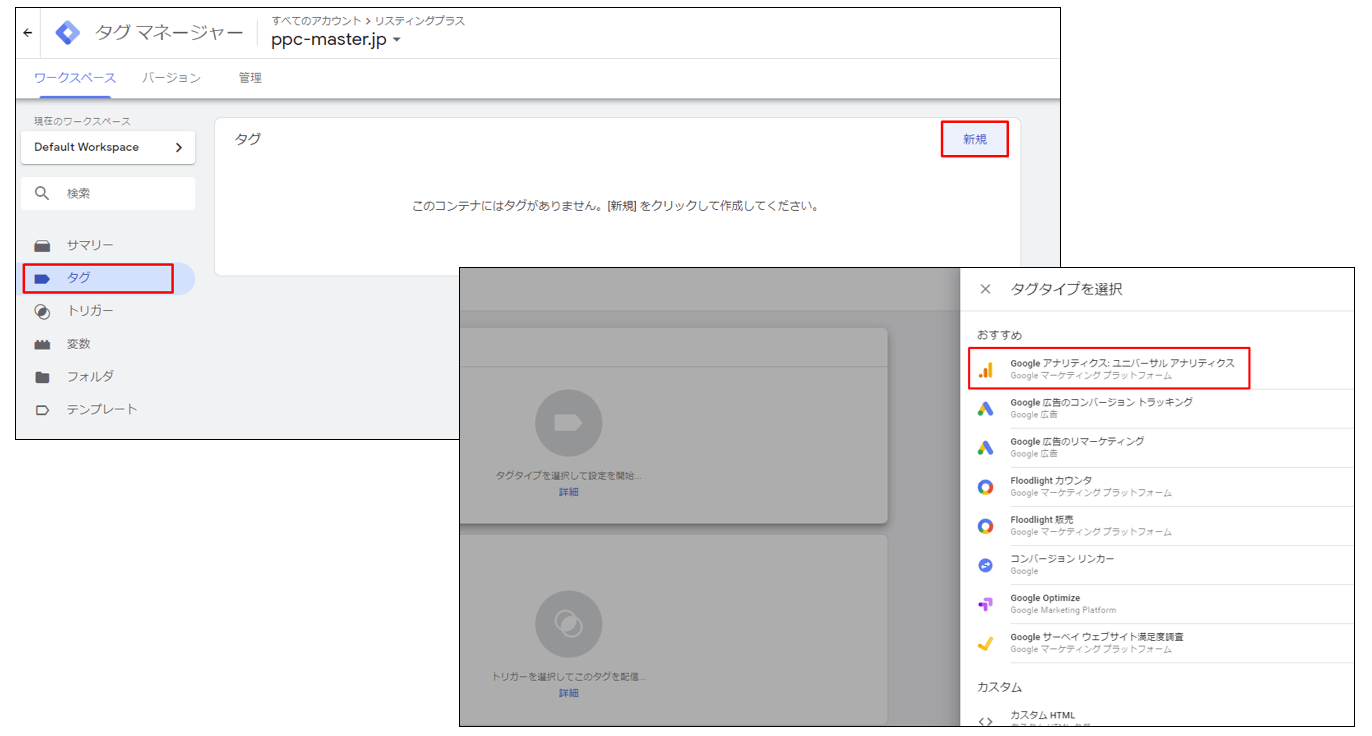Click the Floodlight 販売 ring icon
Viewport: 1372px width, 736px height.
click(x=986, y=526)
